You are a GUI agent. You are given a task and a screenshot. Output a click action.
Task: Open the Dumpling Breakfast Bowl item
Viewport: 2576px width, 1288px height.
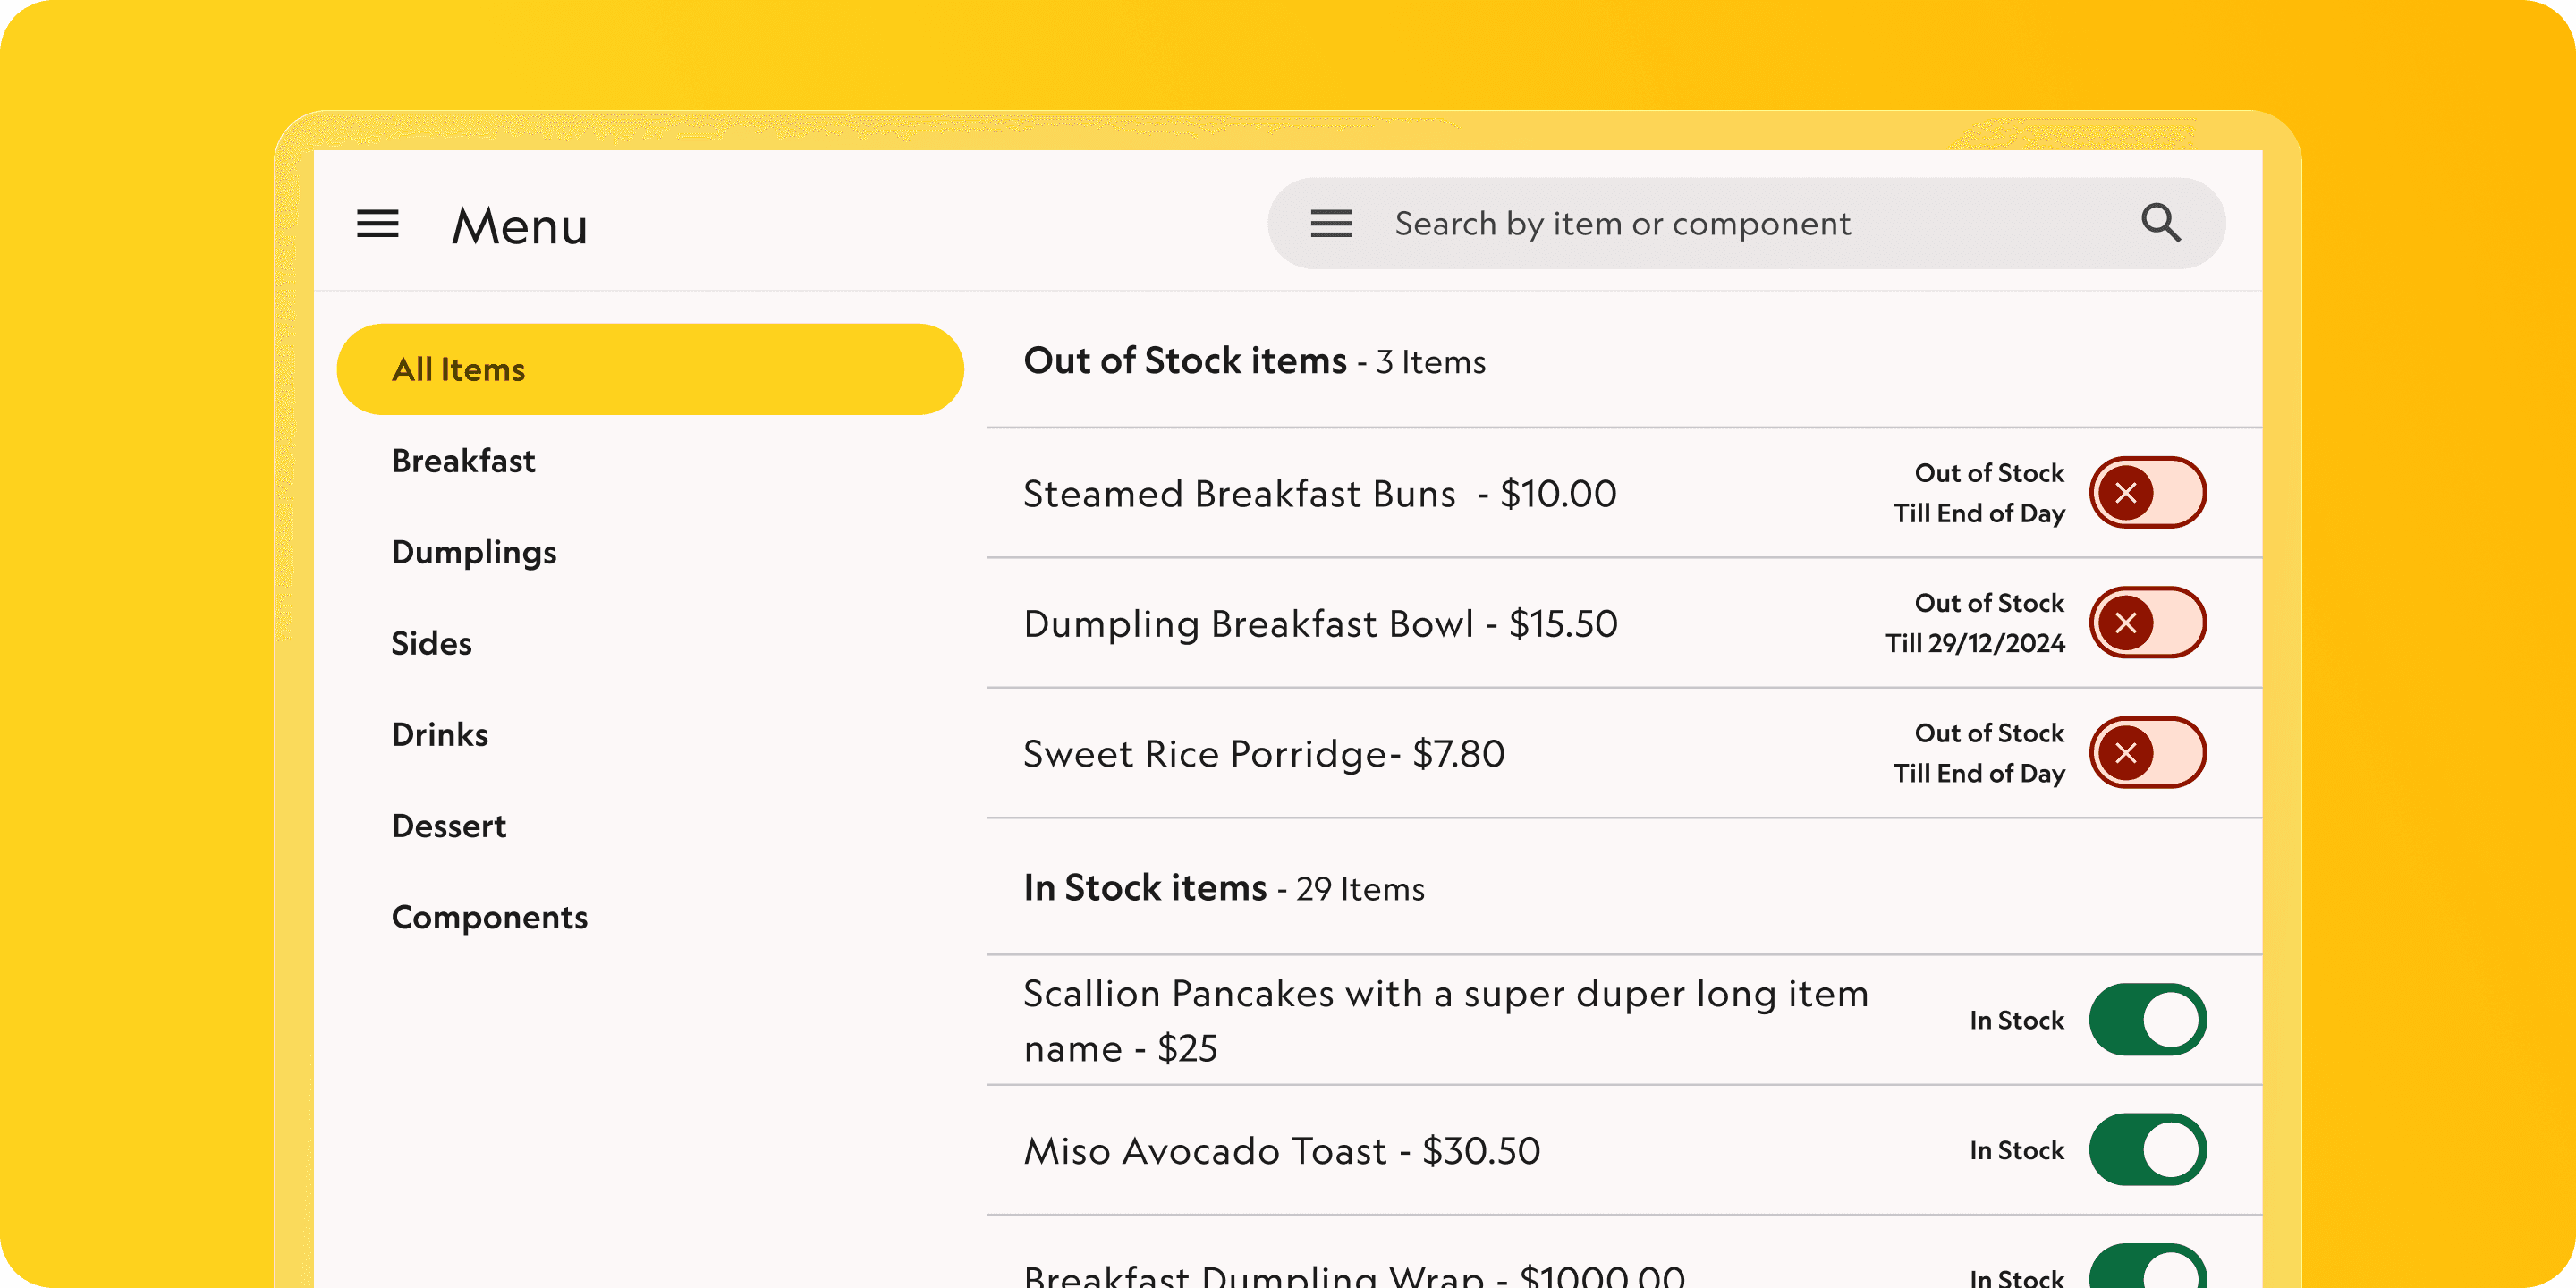[1320, 624]
